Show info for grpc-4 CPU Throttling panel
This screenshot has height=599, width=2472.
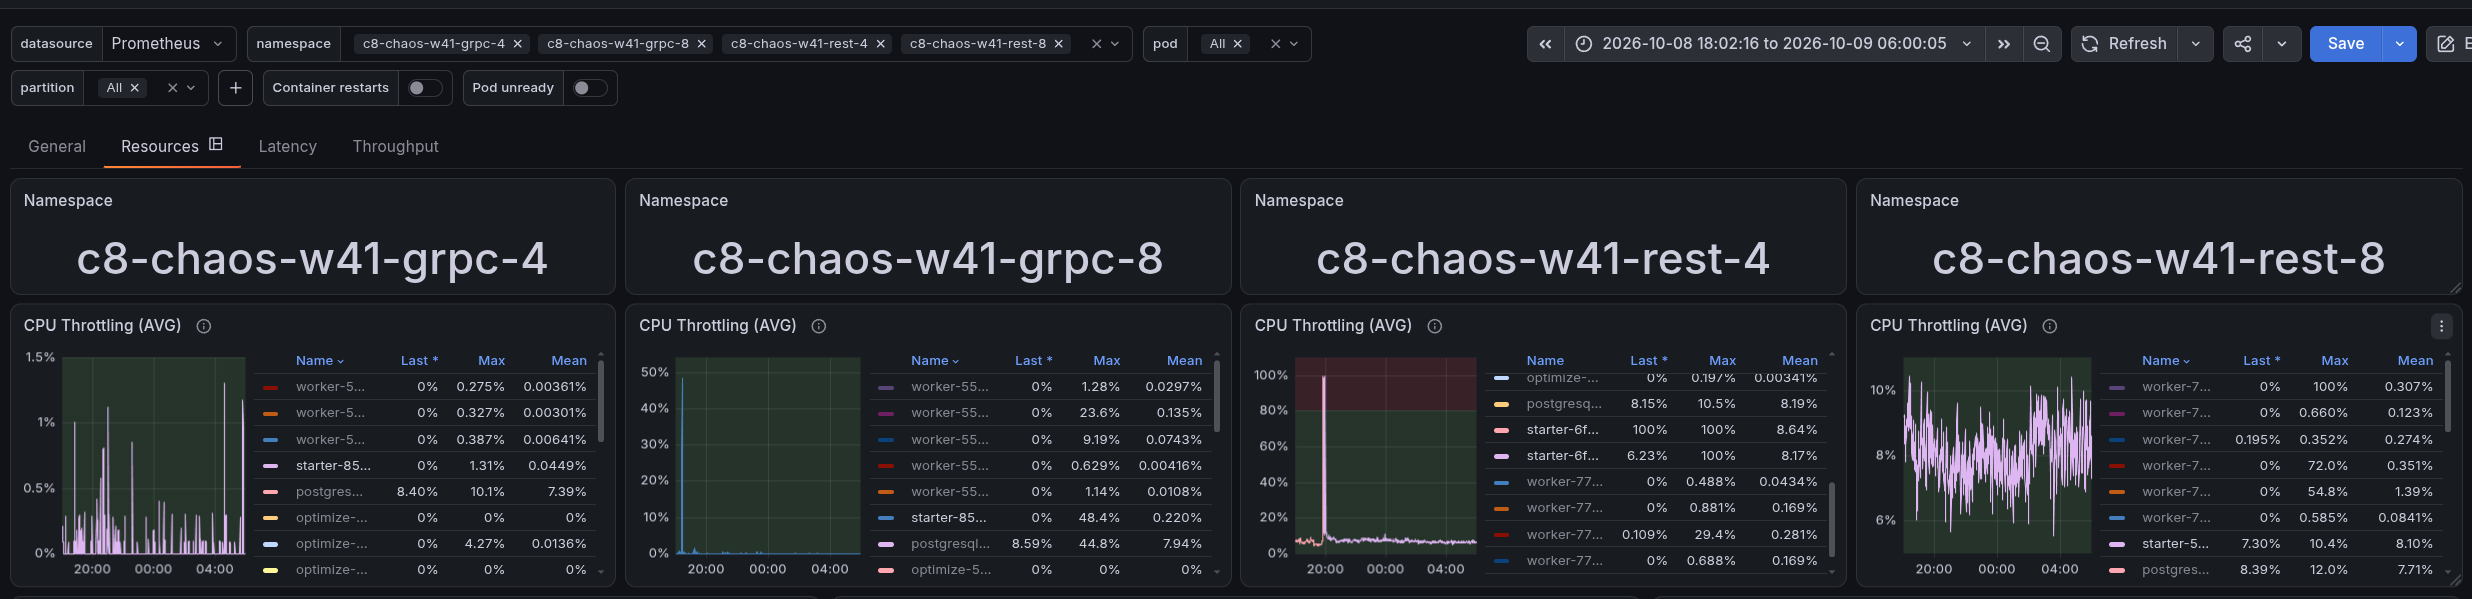pos(204,326)
